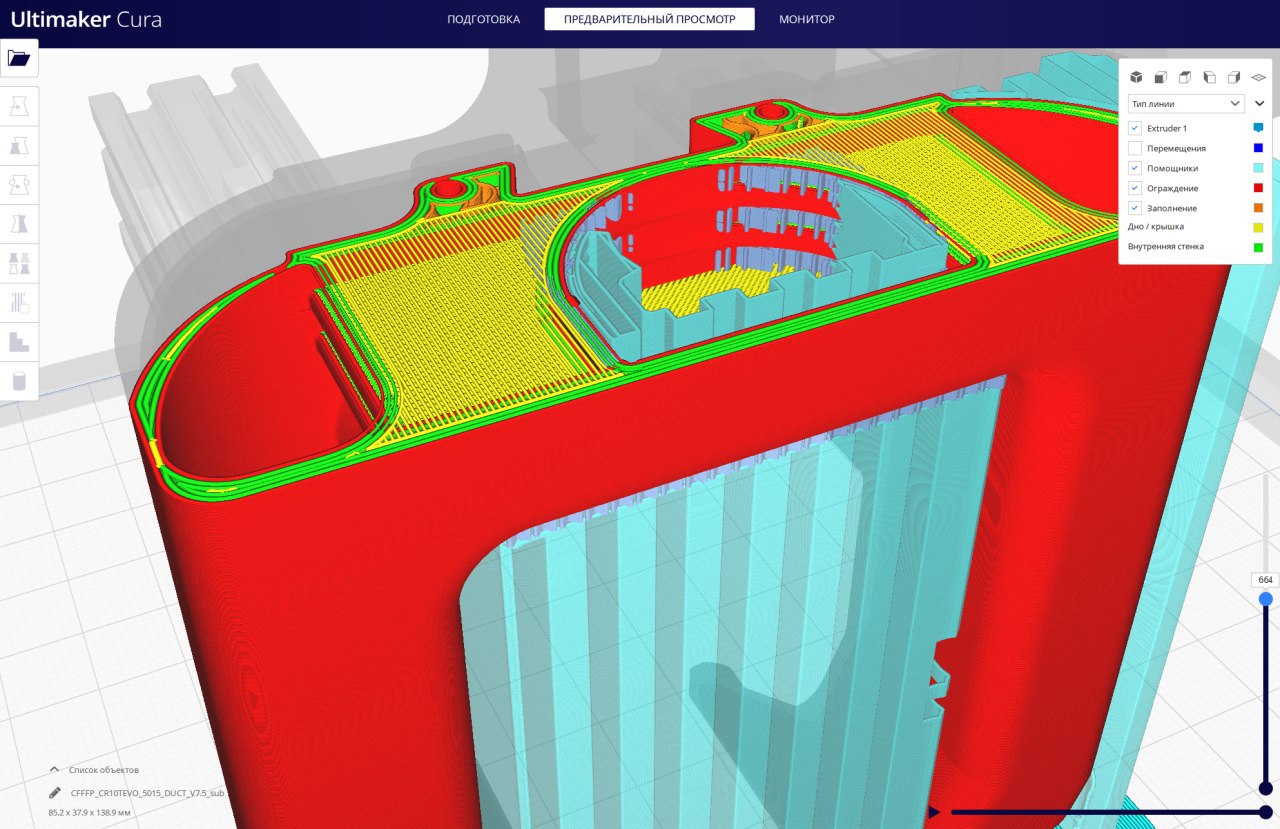Click the red Ограждение color swatch
Viewport: 1280px width, 829px height.
coord(1258,188)
